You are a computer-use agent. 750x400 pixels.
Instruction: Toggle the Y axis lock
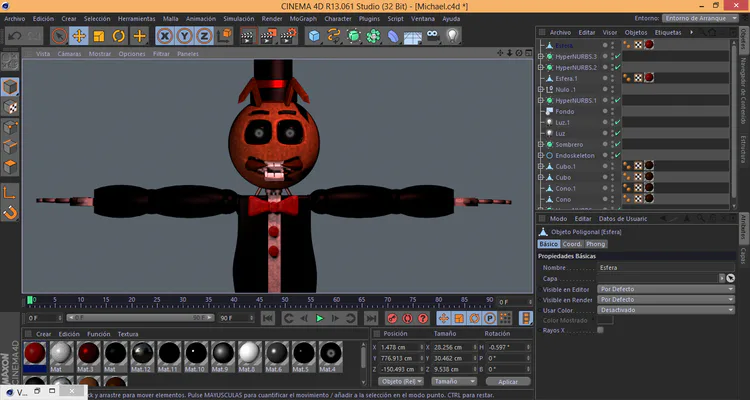click(x=185, y=36)
